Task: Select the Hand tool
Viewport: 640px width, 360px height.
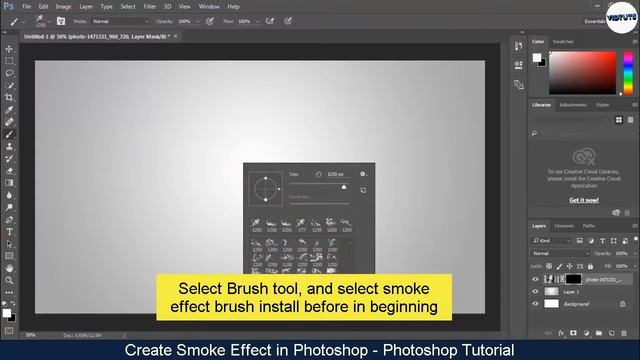Action: pyautogui.click(x=9, y=268)
